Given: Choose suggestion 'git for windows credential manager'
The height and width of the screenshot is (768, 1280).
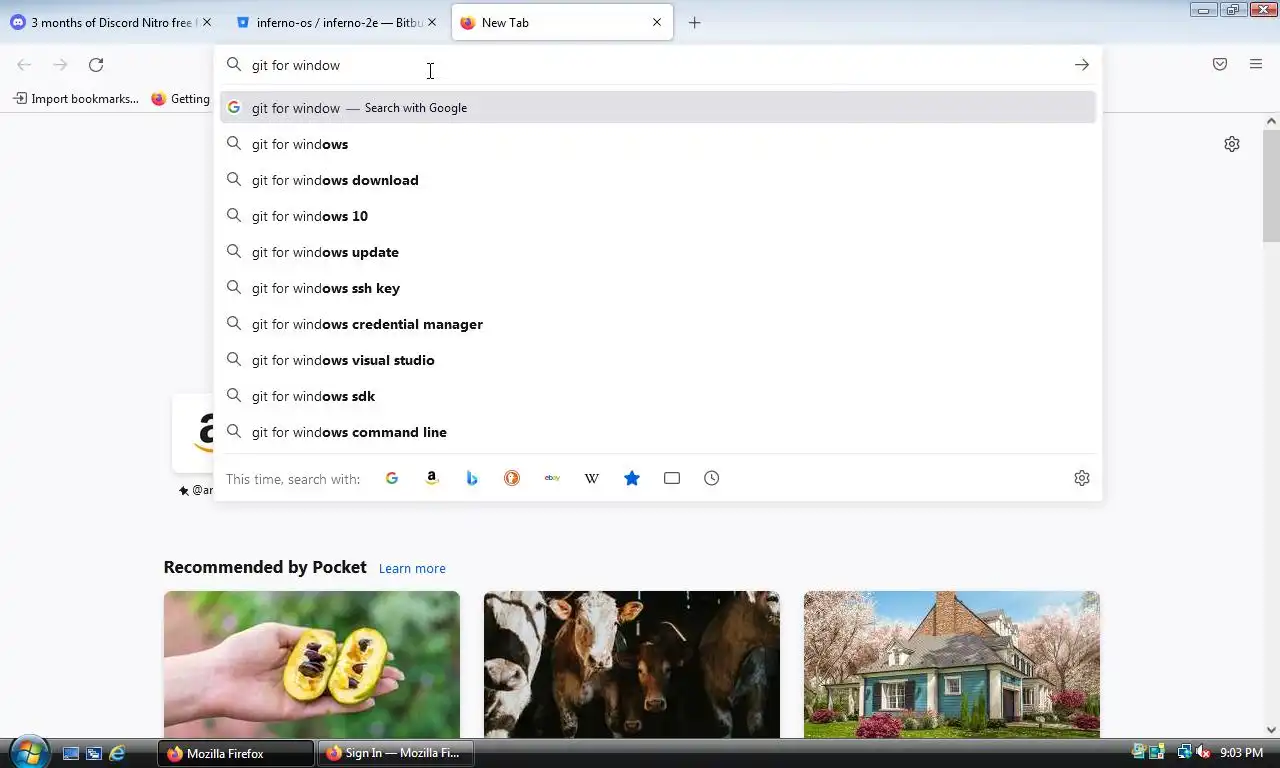Looking at the screenshot, I should coord(658,324).
